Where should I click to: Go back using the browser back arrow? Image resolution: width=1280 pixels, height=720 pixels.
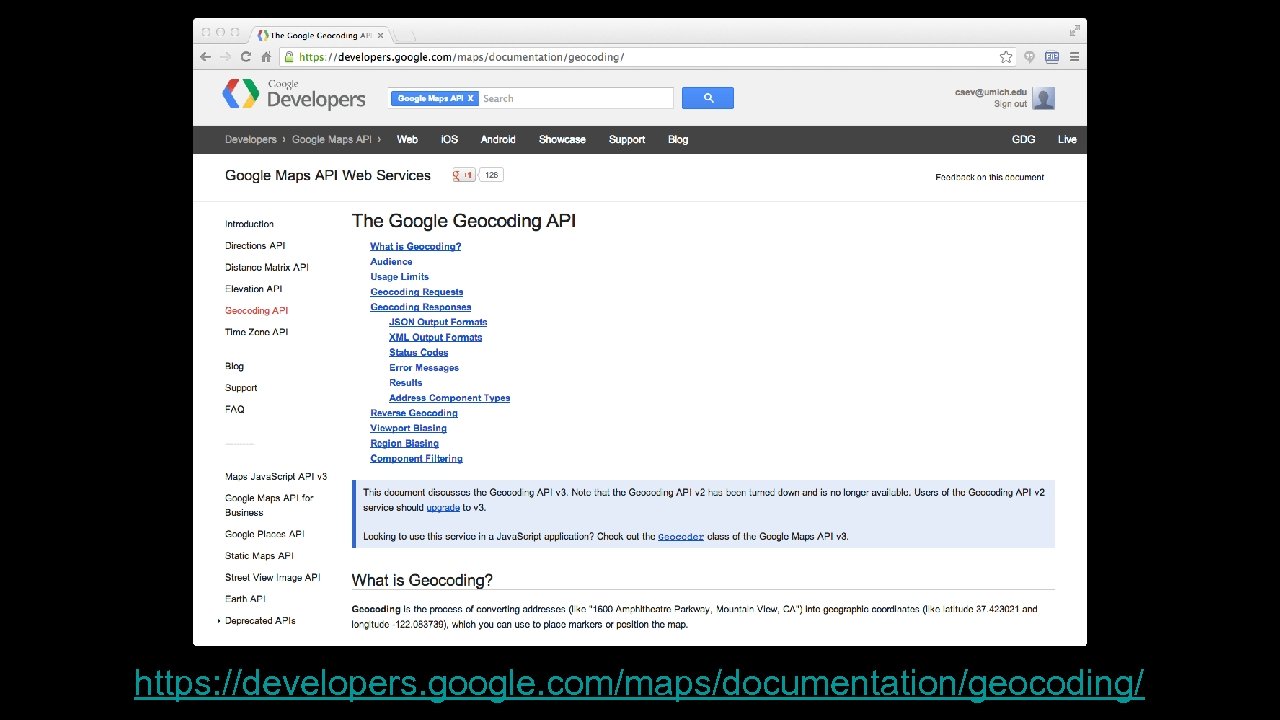coord(206,57)
